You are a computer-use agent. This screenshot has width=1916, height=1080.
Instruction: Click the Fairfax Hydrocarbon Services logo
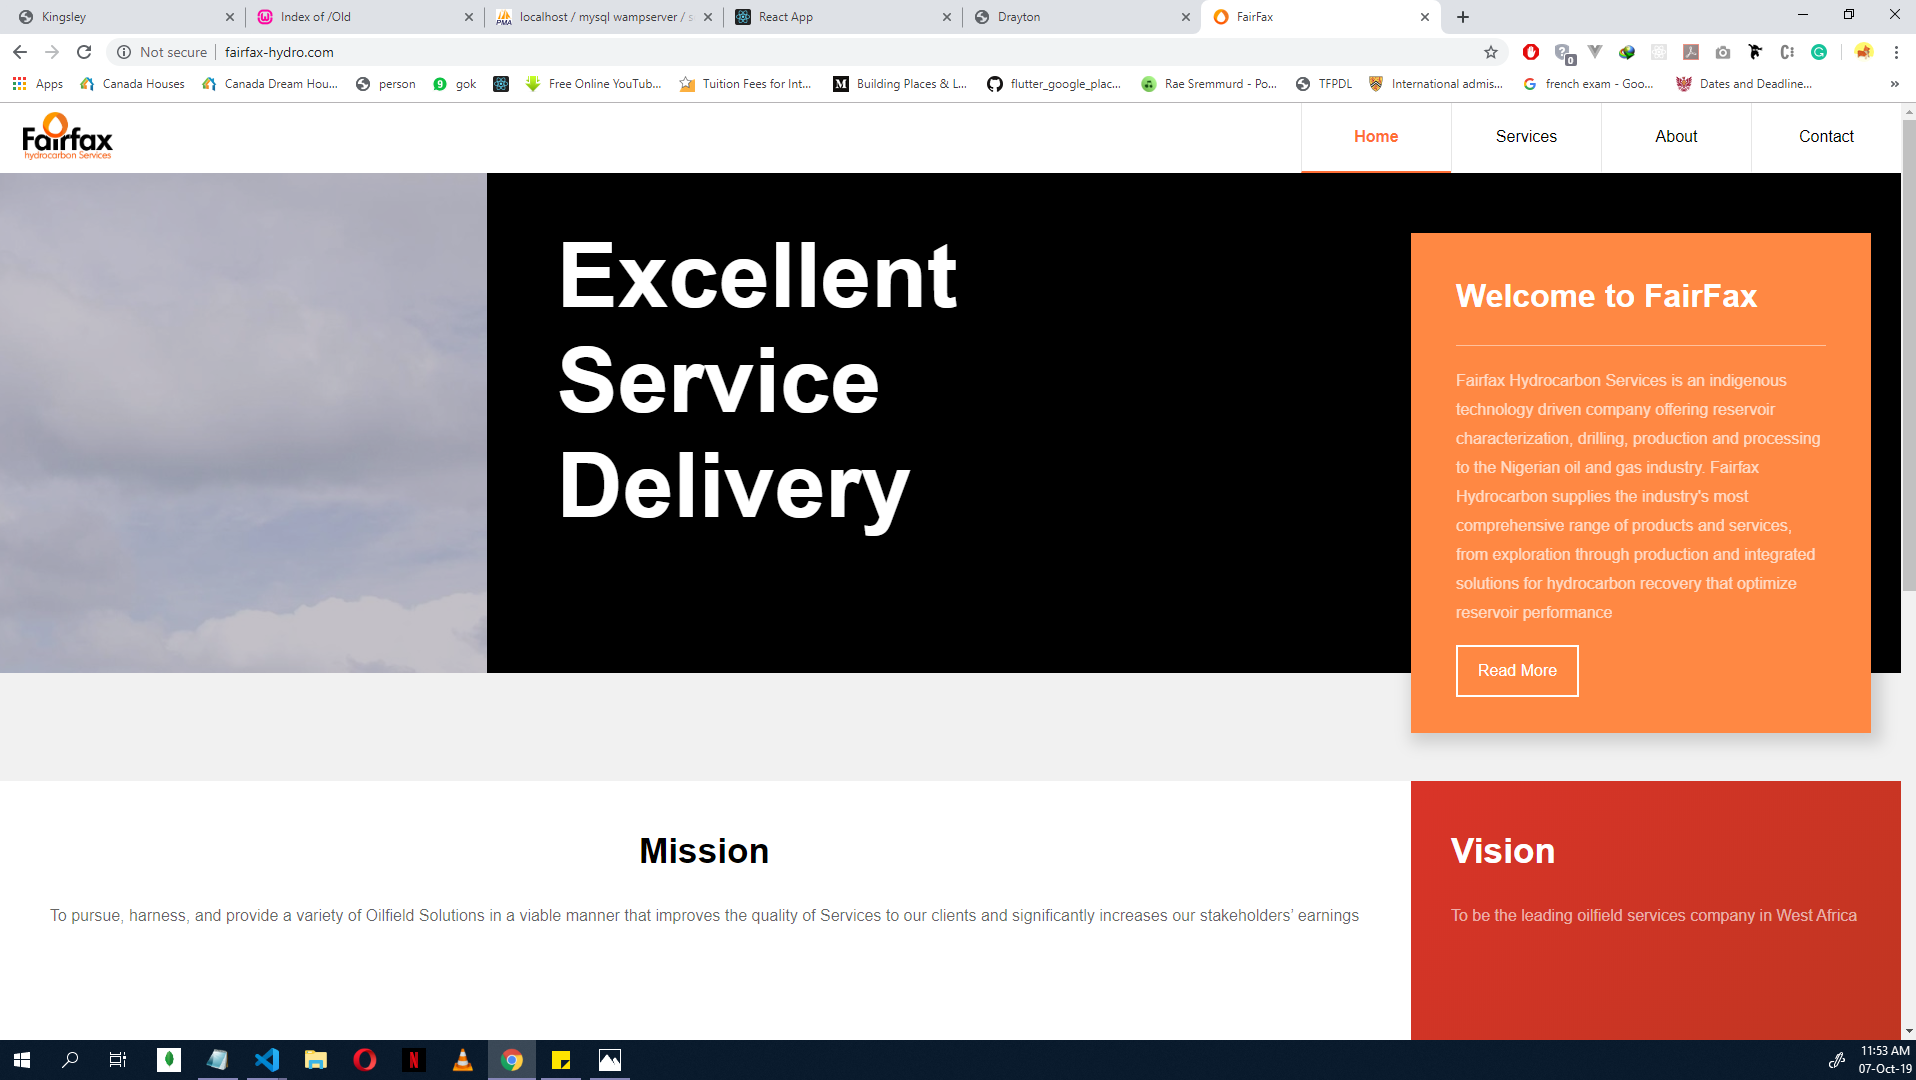tap(67, 136)
